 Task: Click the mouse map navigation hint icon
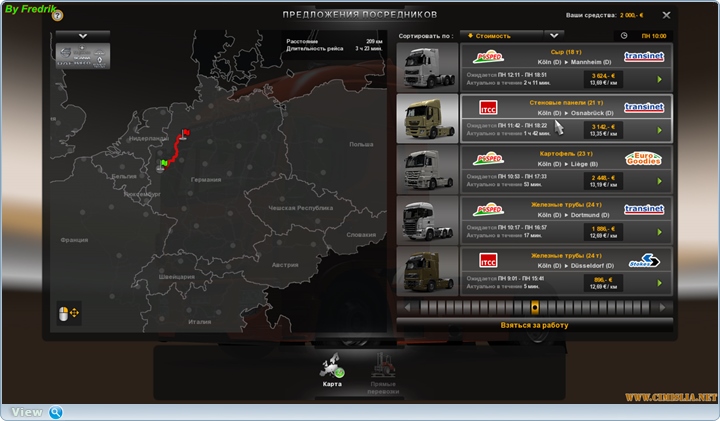coord(69,314)
